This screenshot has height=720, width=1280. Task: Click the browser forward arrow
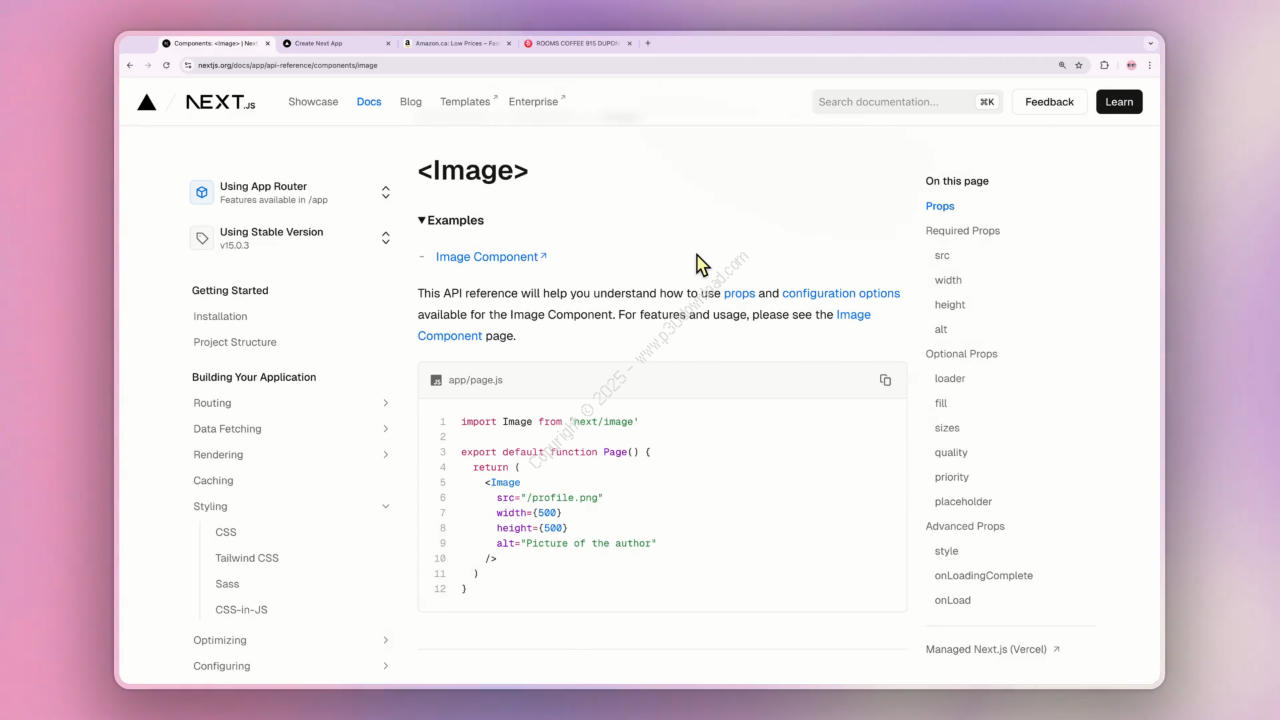click(148, 65)
